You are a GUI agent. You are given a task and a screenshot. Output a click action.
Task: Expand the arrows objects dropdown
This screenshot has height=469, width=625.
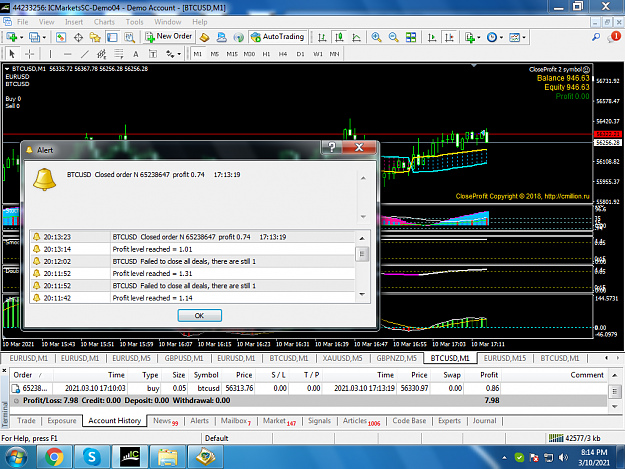pos(179,54)
